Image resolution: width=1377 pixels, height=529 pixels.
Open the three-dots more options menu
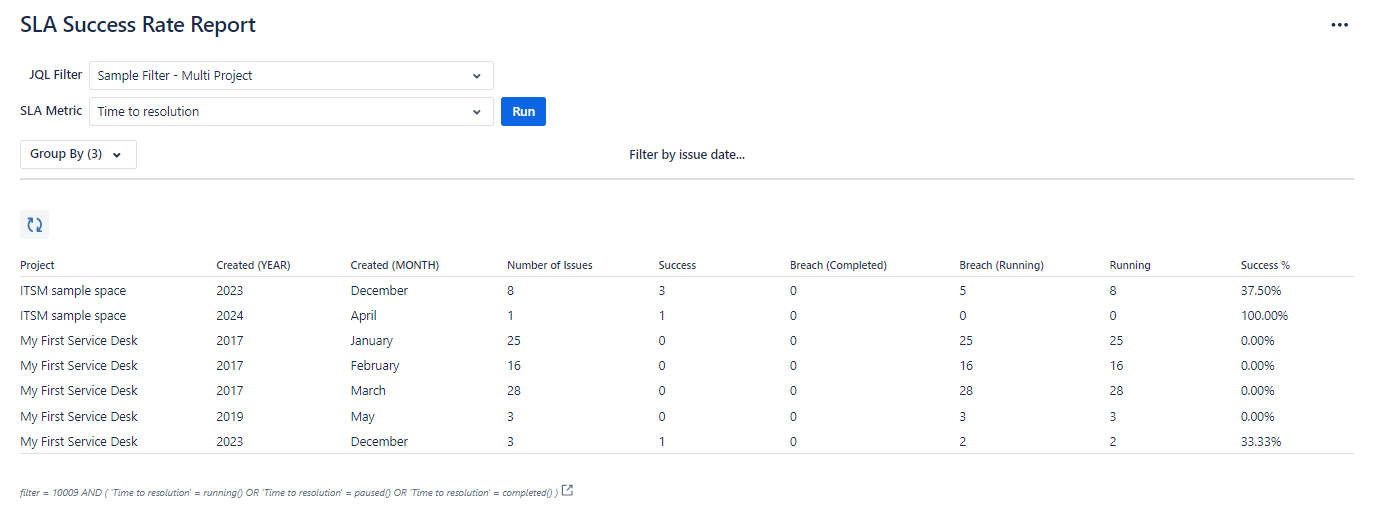1339,25
